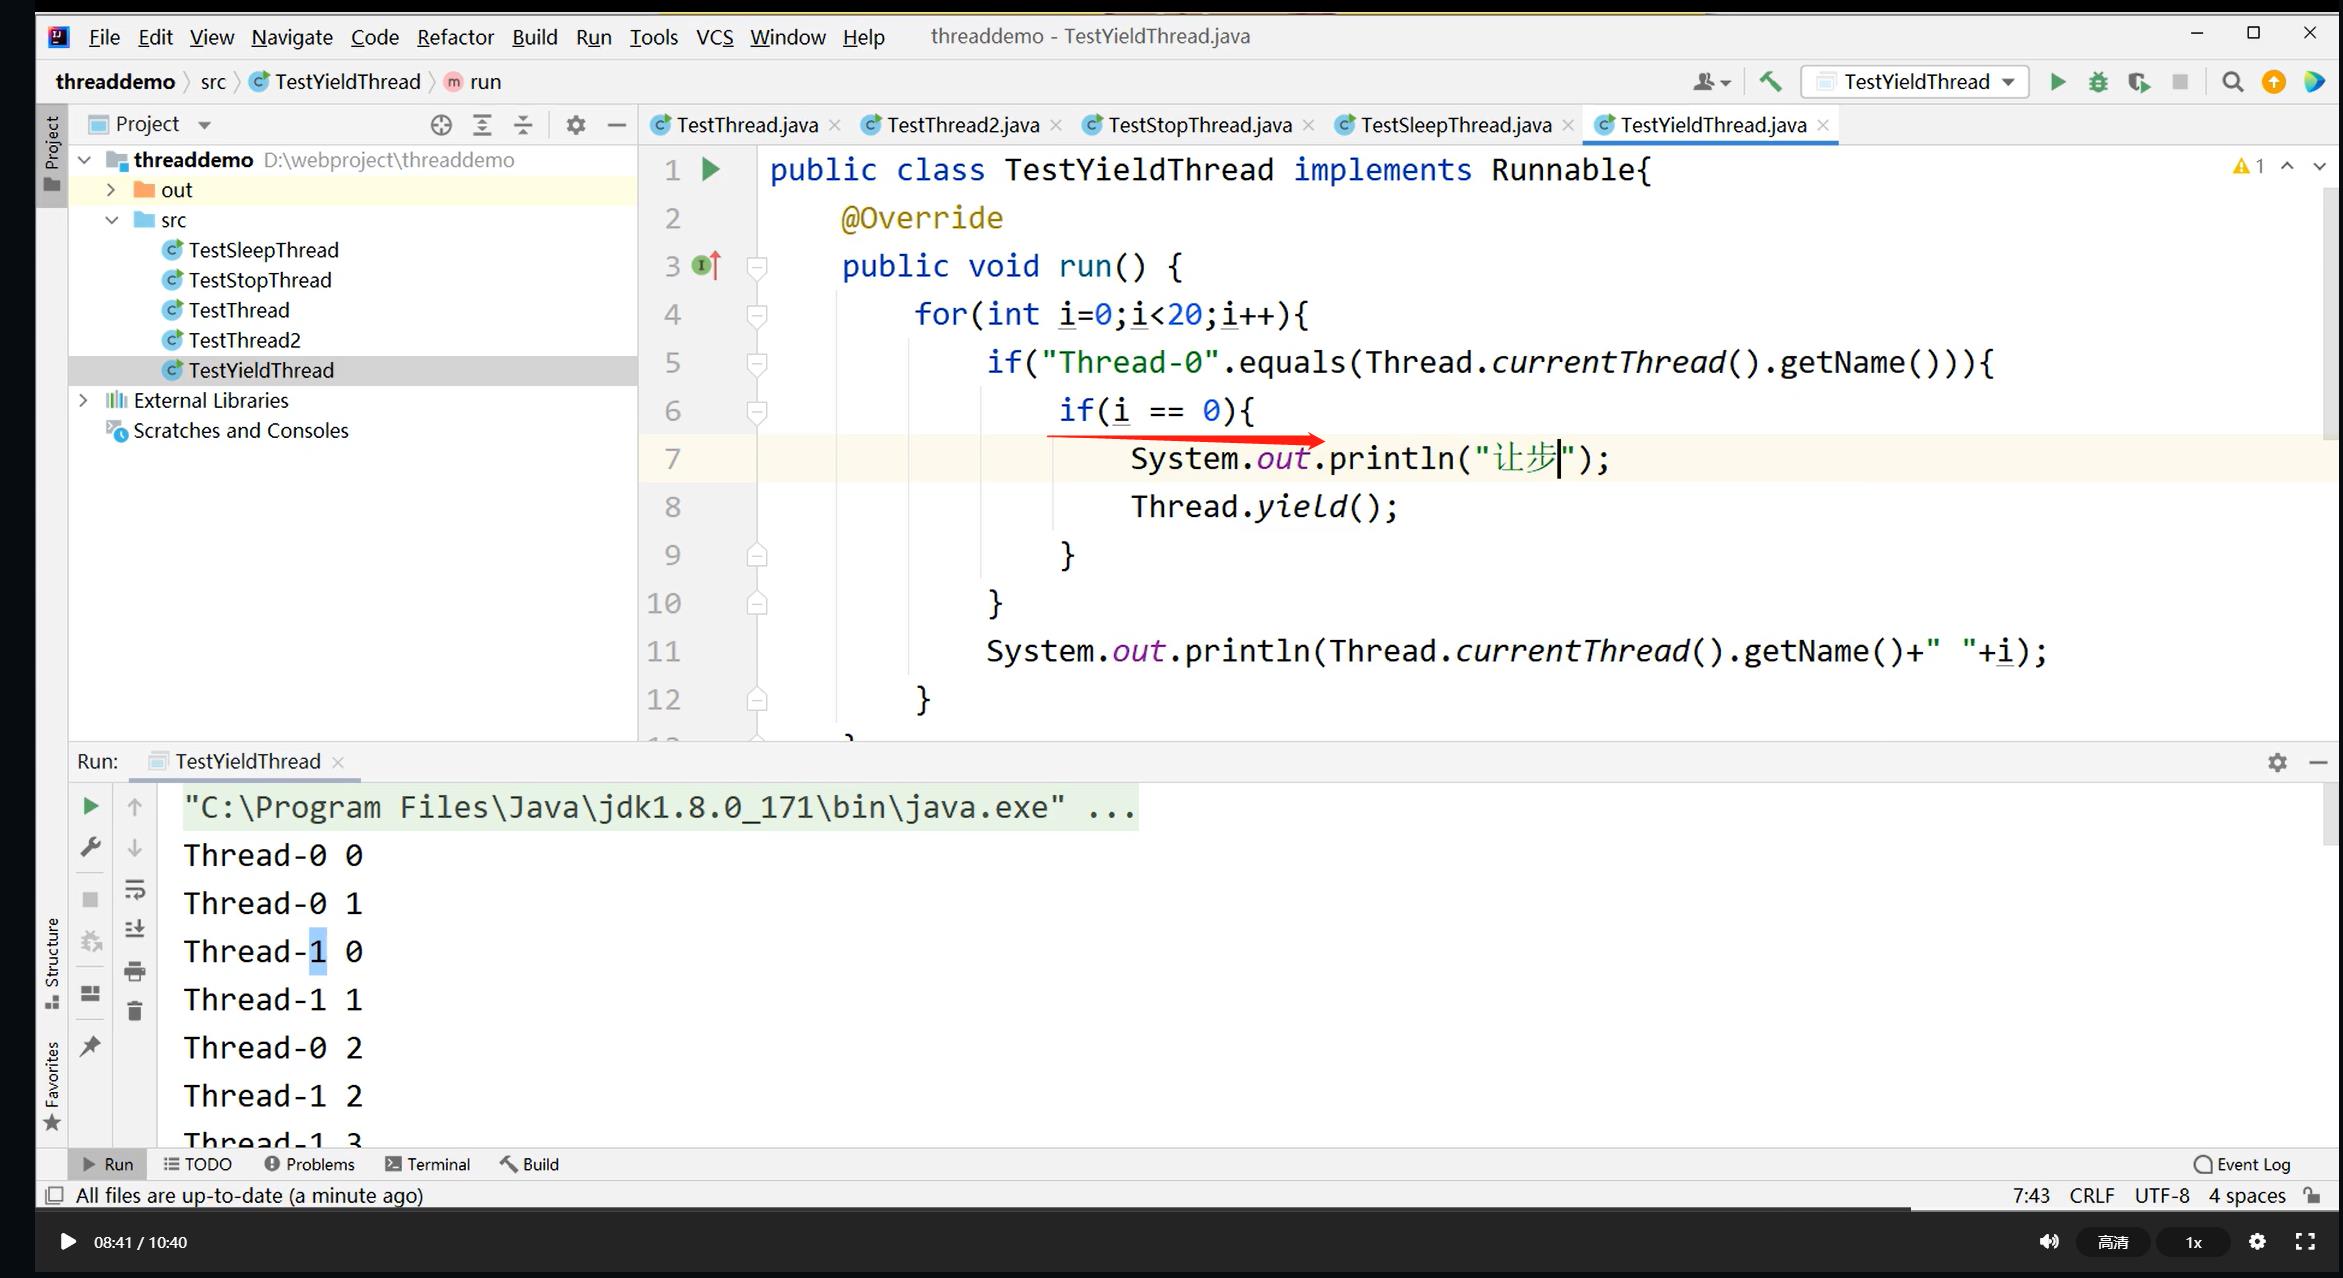Select opened file locator icon in Project panel
The height and width of the screenshot is (1278, 2343).
click(x=441, y=125)
